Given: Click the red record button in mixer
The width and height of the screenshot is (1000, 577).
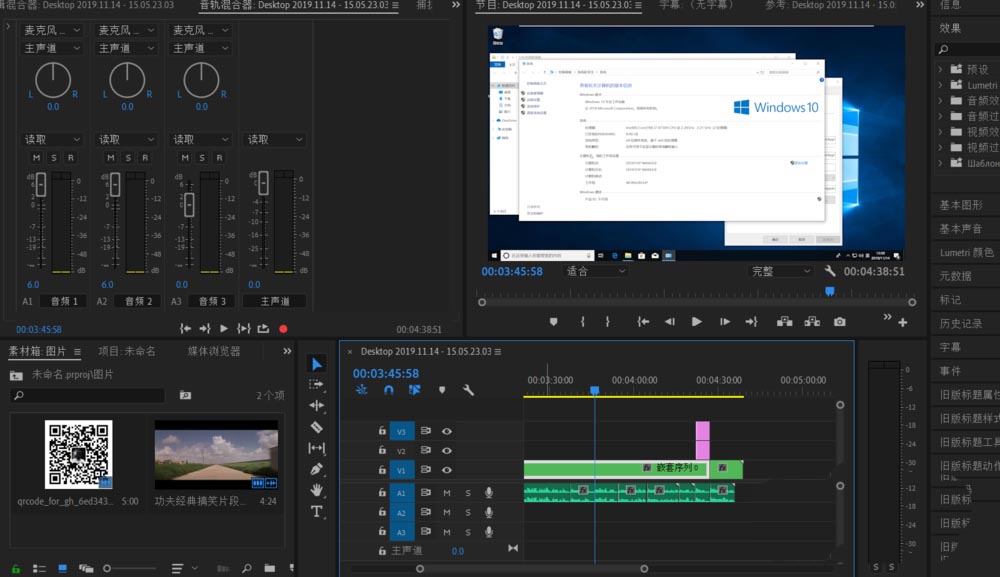Looking at the screenshot, I should point(283,328).
